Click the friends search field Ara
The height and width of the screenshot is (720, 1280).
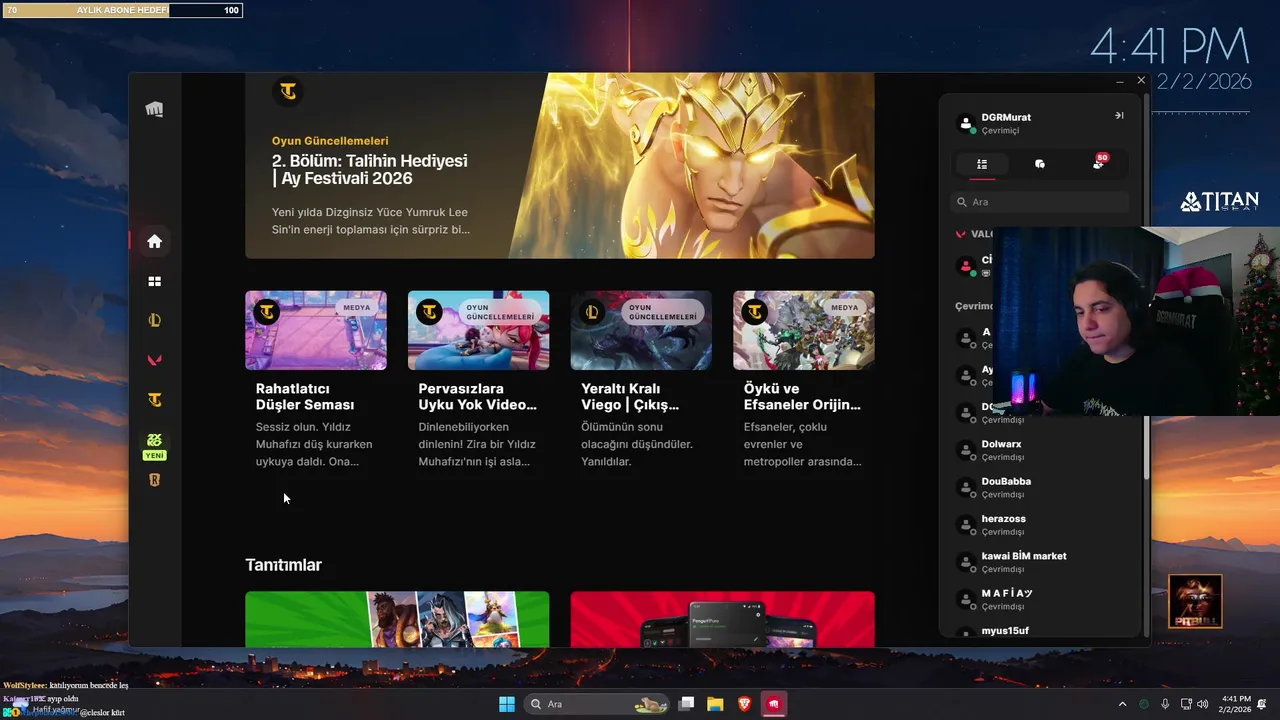1040,202
